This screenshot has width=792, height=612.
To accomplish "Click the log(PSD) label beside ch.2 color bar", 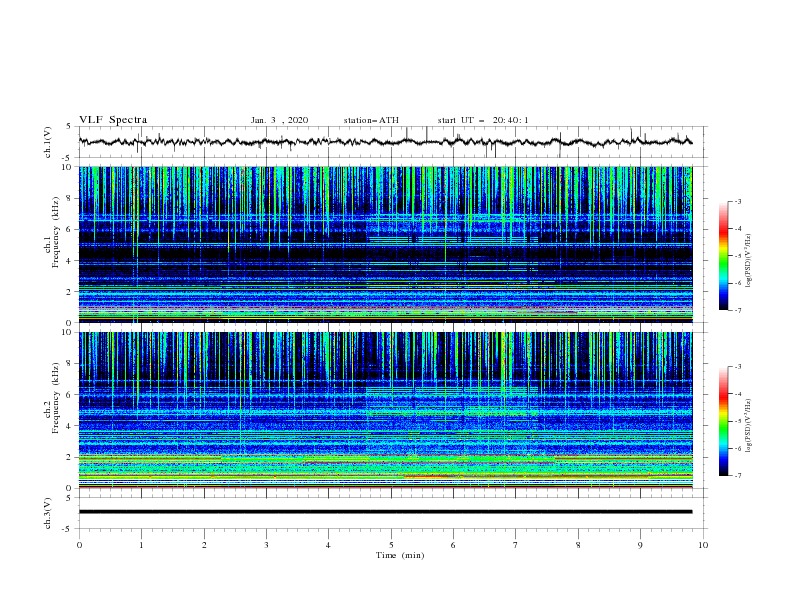I will coord(749,426).
